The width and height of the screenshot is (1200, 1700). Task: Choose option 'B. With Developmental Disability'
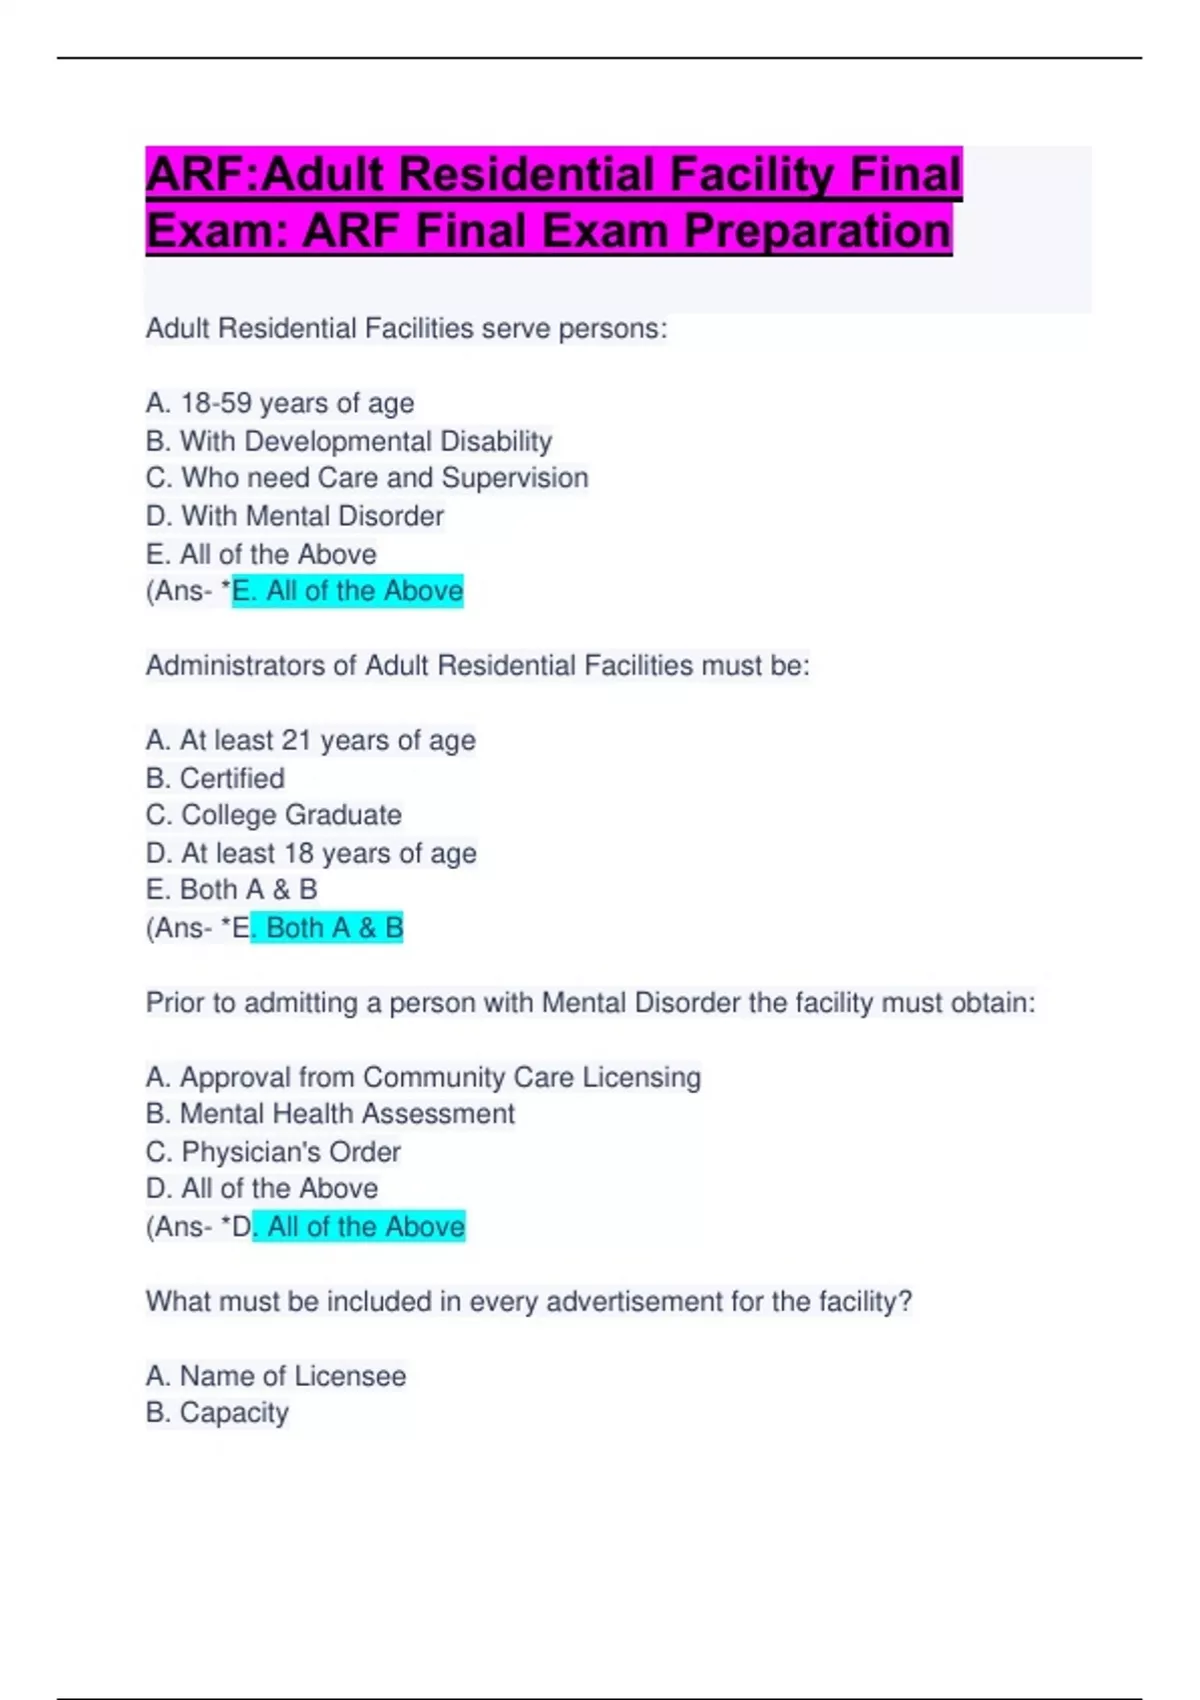point(349,441)
